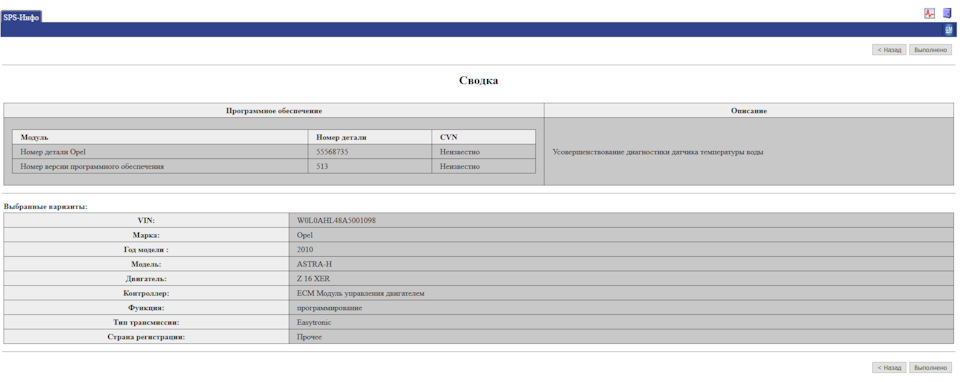Click the top 'Выполнено' button
Image resolution: width=960 pixels, height=382 pixels.
point(931,50)
